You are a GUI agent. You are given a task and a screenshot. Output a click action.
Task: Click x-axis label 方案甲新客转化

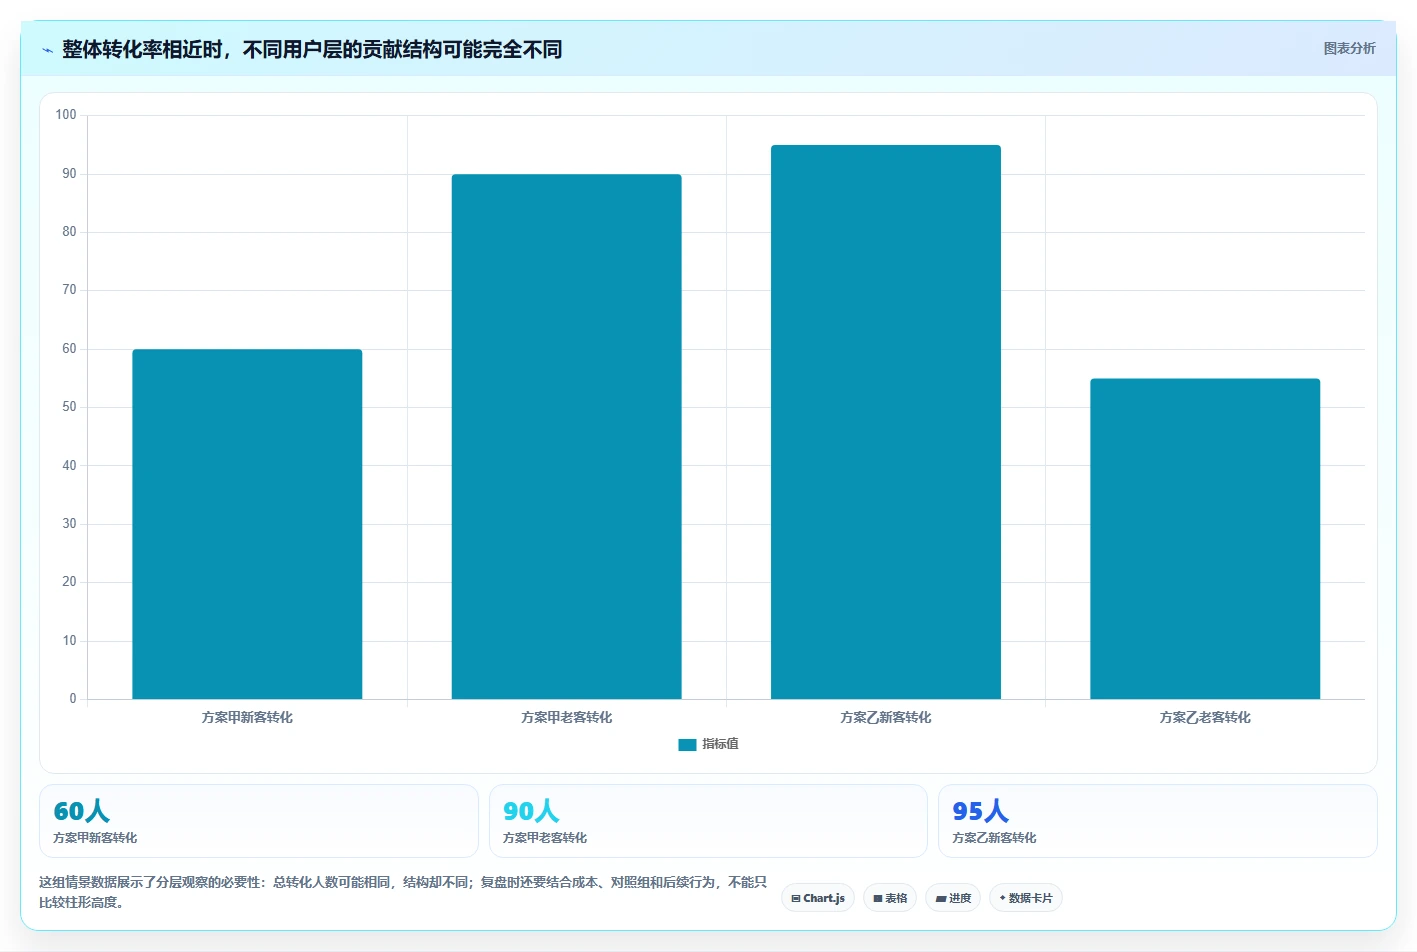tap(247, 717)
